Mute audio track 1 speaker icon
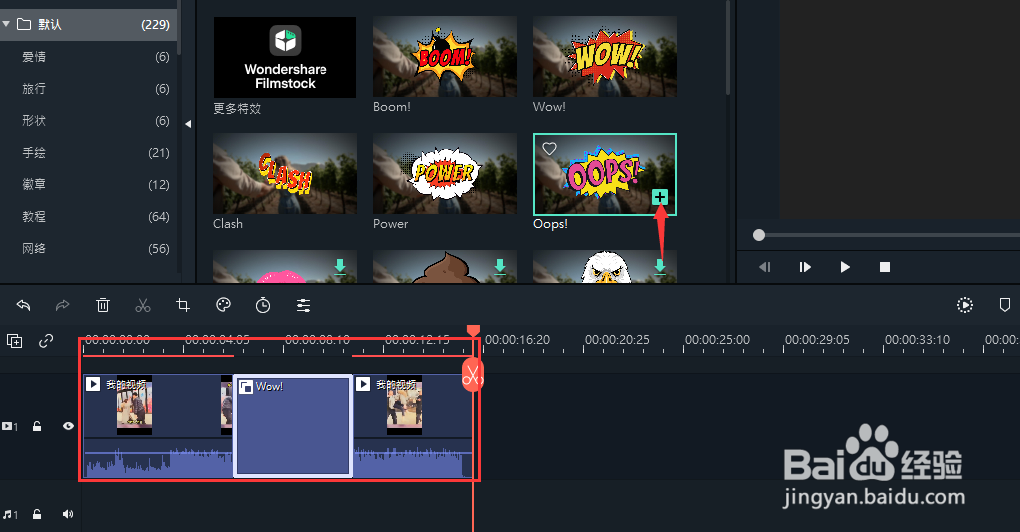Screen dimensions: 1020x532 (68, 514)
